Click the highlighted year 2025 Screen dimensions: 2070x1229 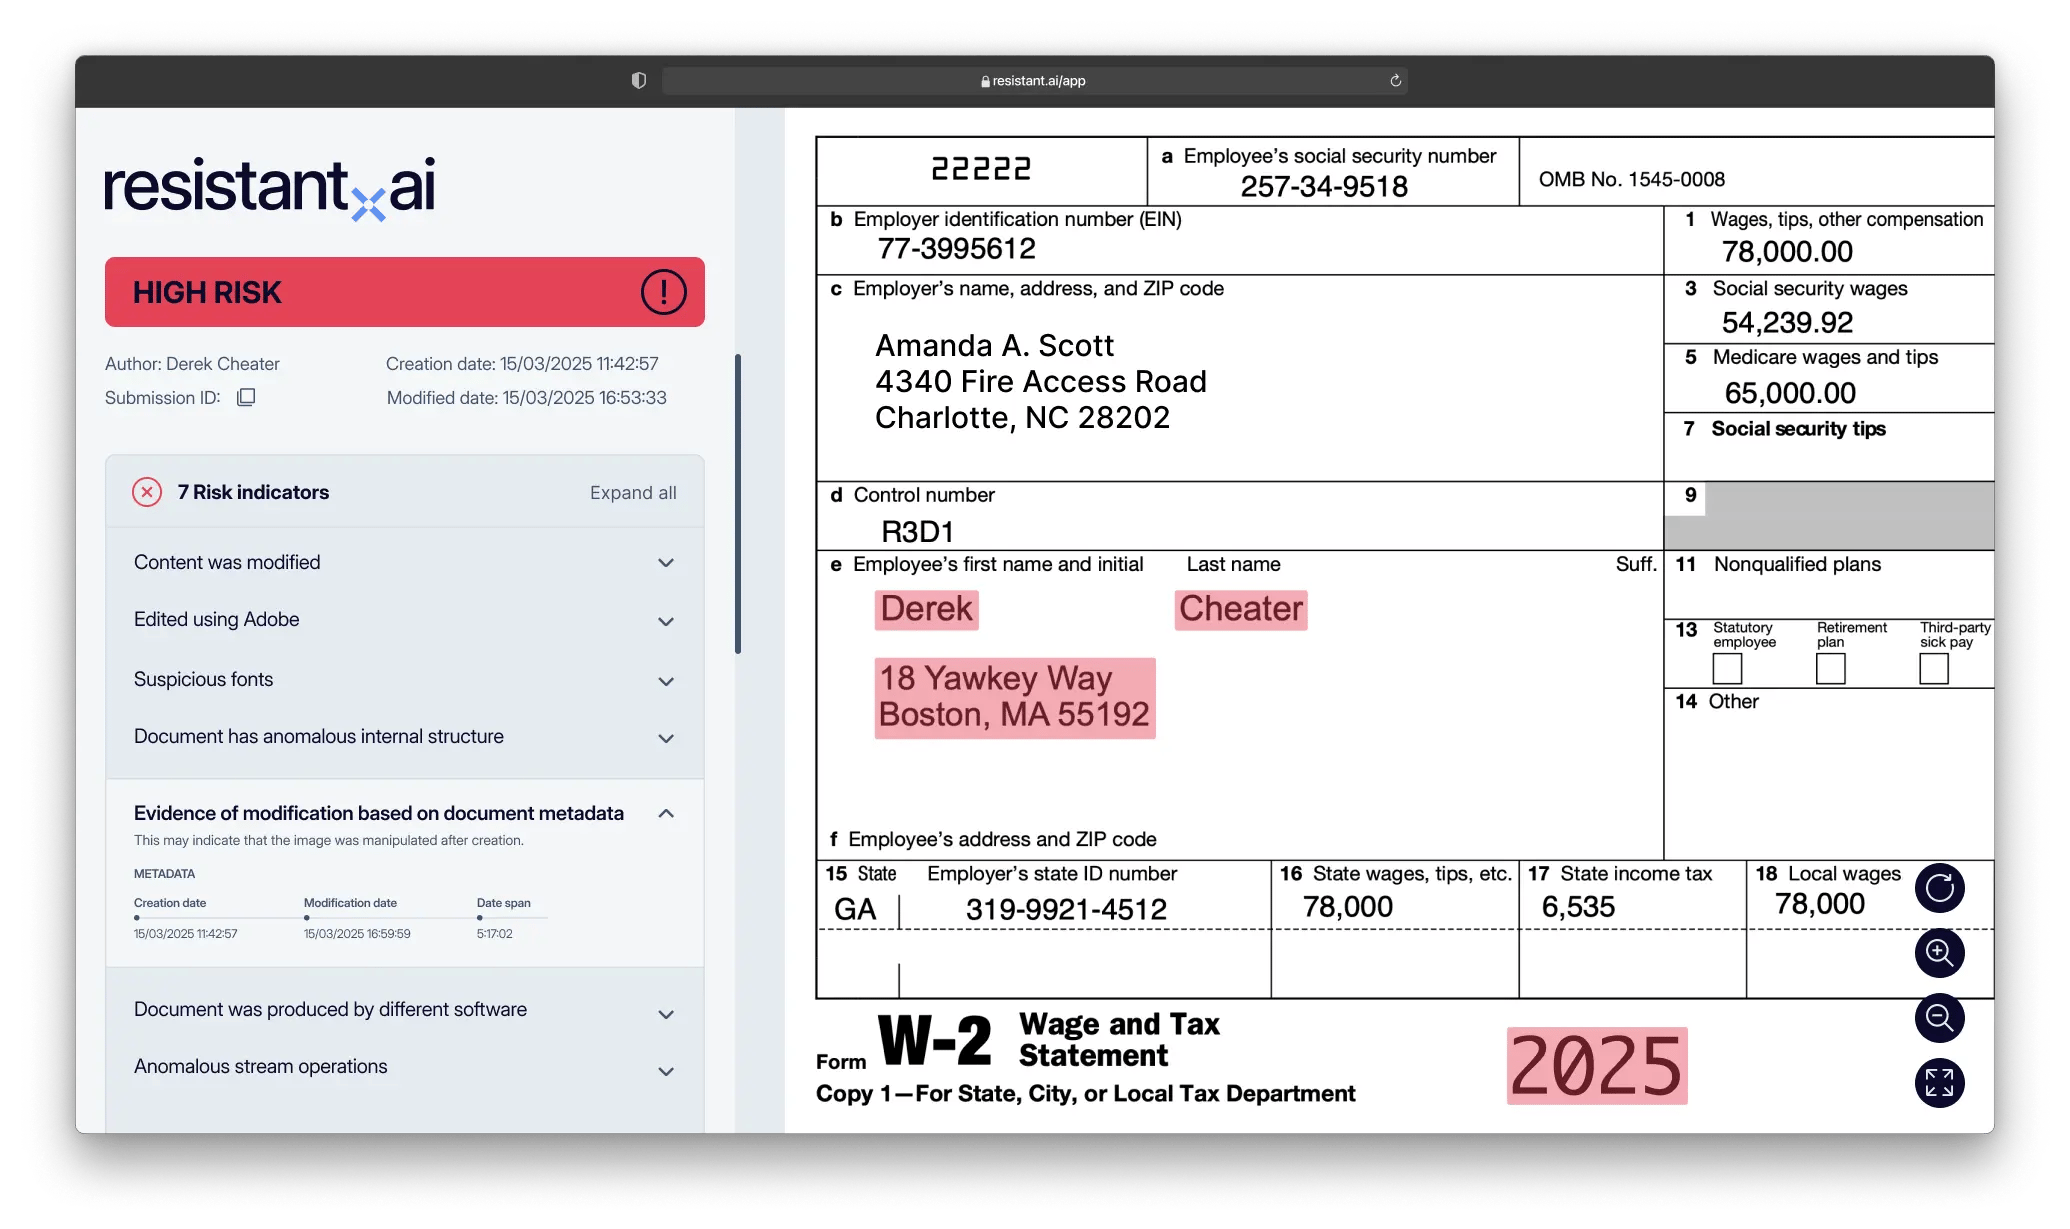1597,1066
